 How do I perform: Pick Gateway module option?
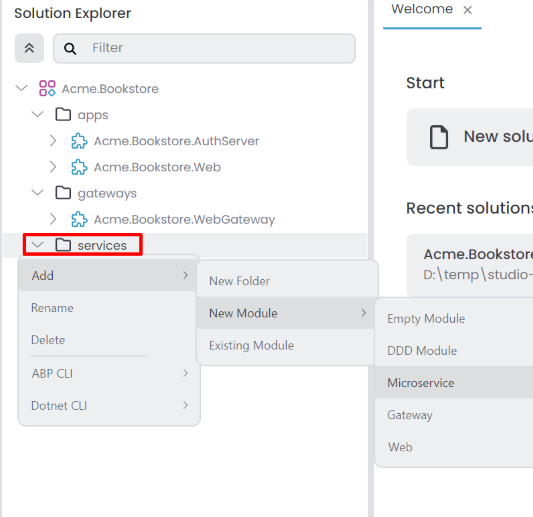(454, 415)
